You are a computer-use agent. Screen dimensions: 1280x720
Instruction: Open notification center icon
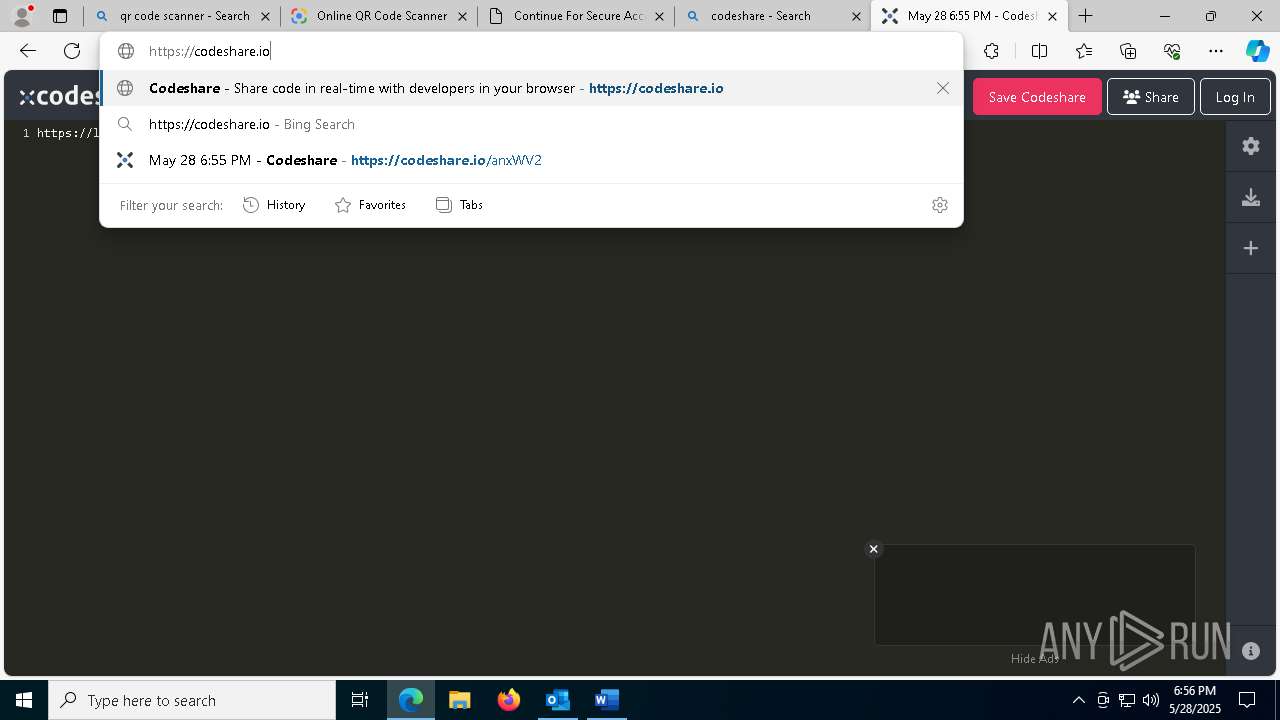click(1247, 700)
